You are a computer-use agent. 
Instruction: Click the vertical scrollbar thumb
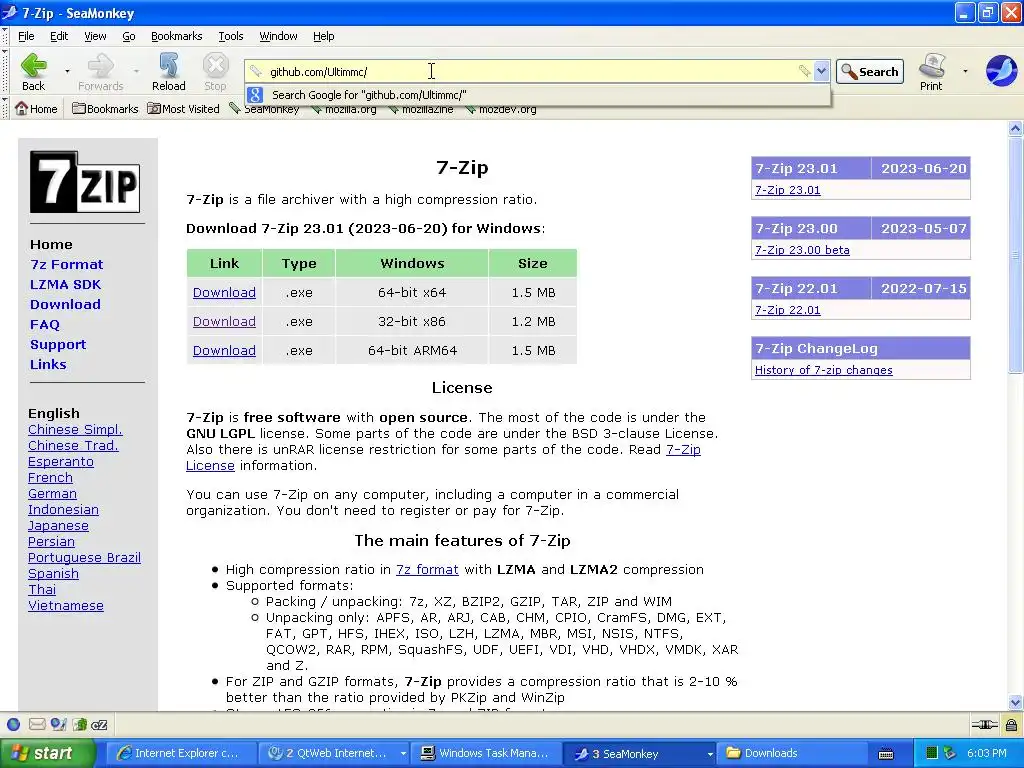click(1016, 255)
